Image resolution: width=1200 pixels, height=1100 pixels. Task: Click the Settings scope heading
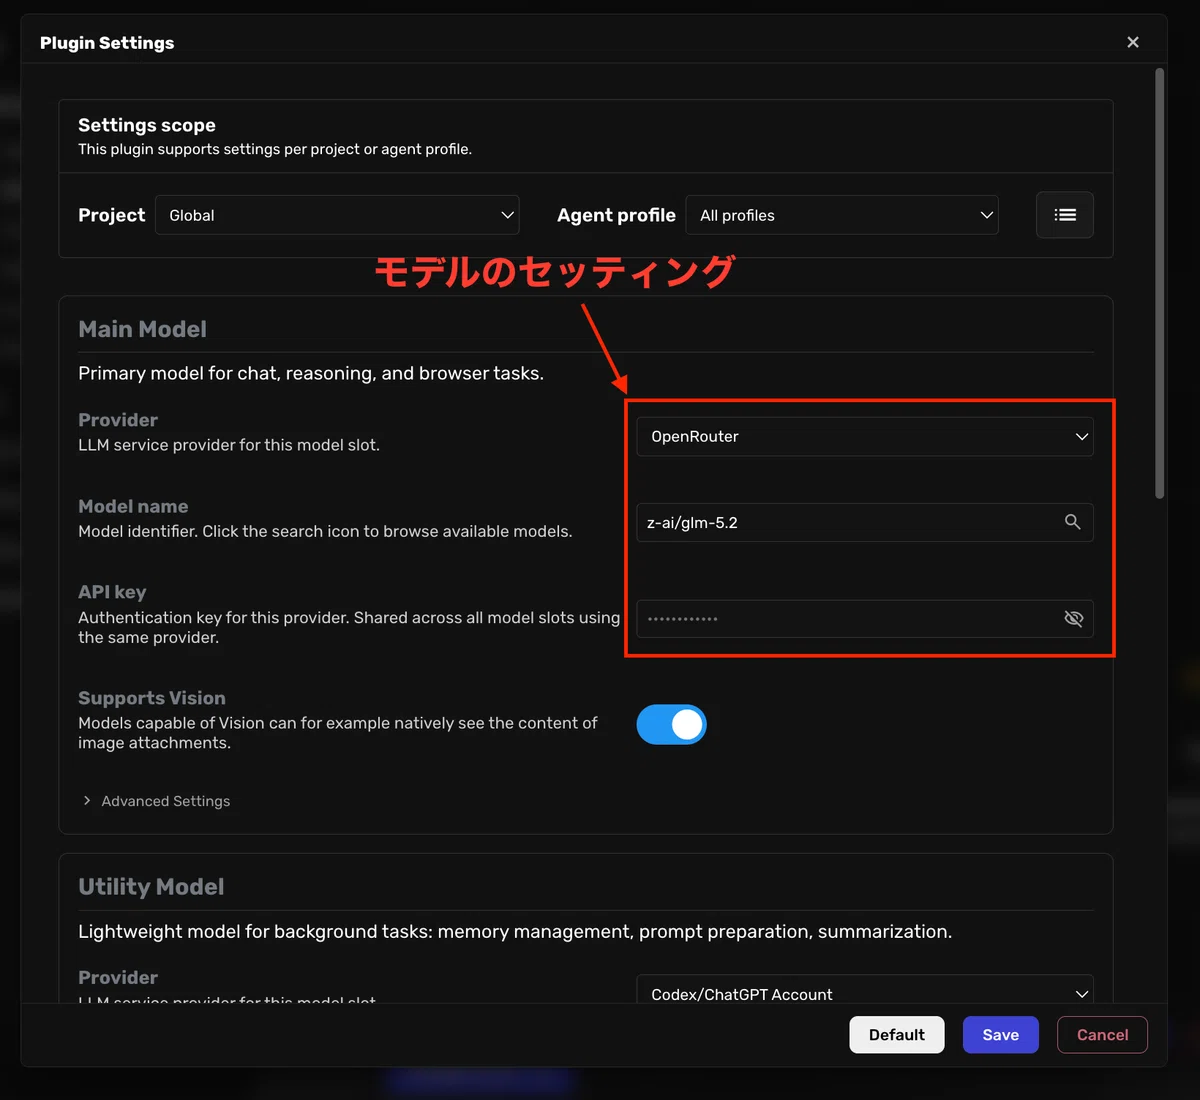(147, 125)
